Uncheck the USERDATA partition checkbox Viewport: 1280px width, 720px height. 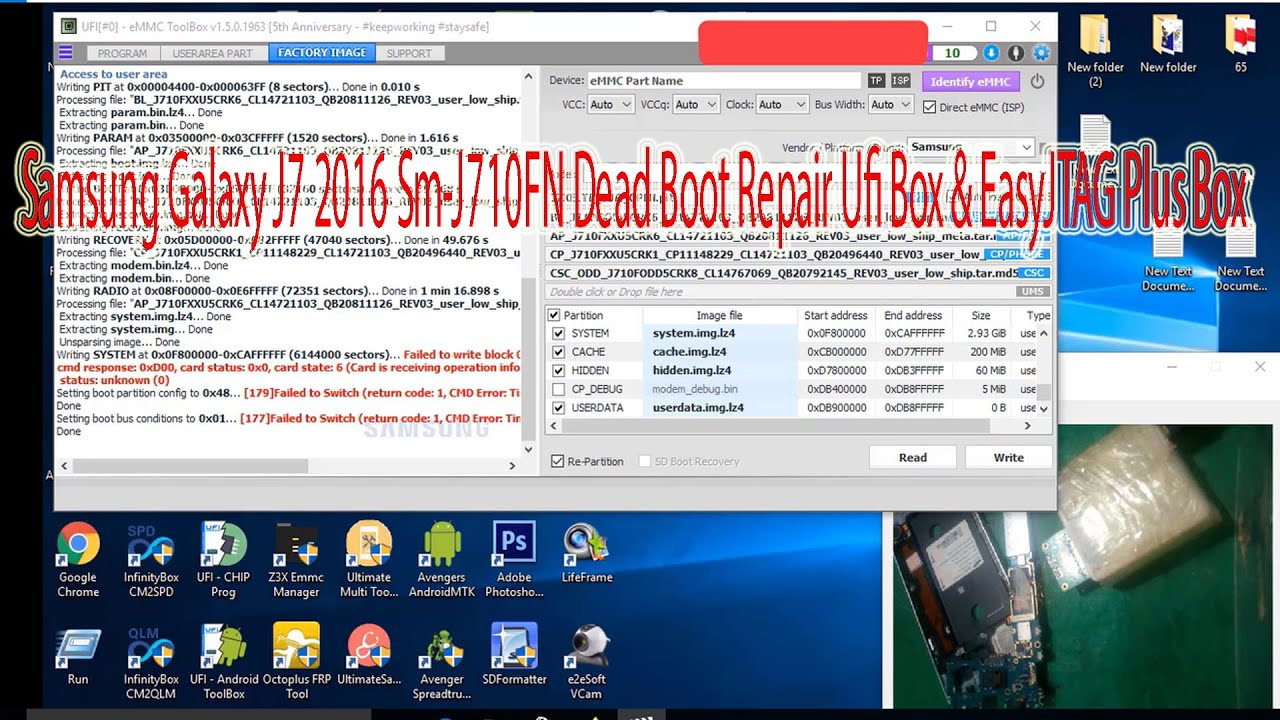tap(558, 408)
